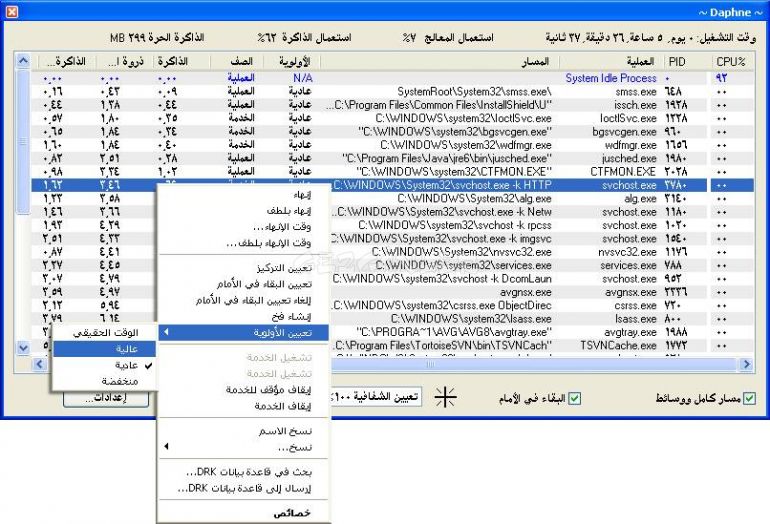Select 'إنهاء بلطف' in the context menu
The height and width of the screenshot is (524, 770).
click(244, 211)
